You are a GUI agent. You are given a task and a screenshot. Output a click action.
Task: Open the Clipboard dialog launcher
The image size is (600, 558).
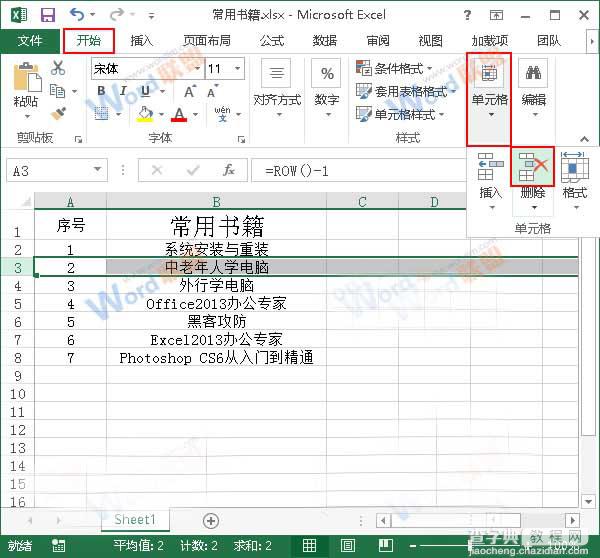tap(78, 139)
